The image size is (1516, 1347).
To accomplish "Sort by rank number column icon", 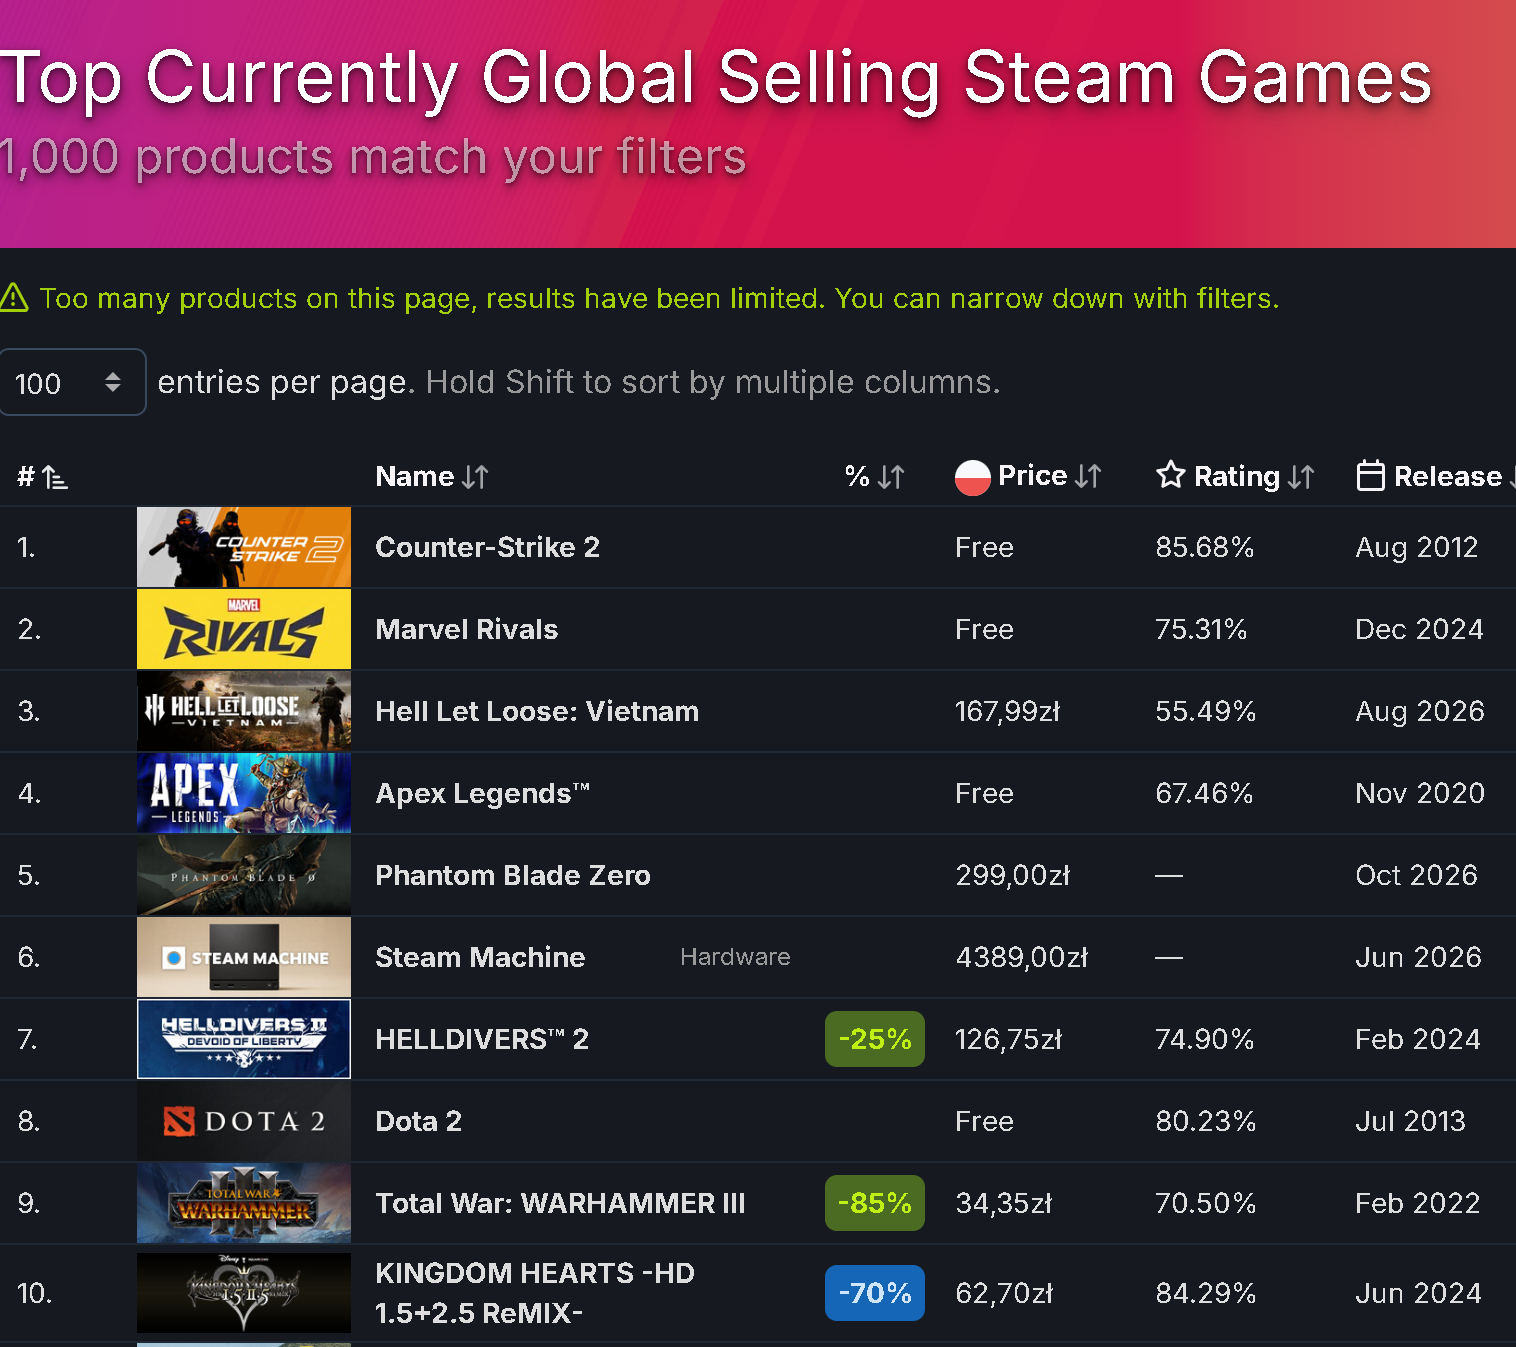I will [x=55, y=478].
